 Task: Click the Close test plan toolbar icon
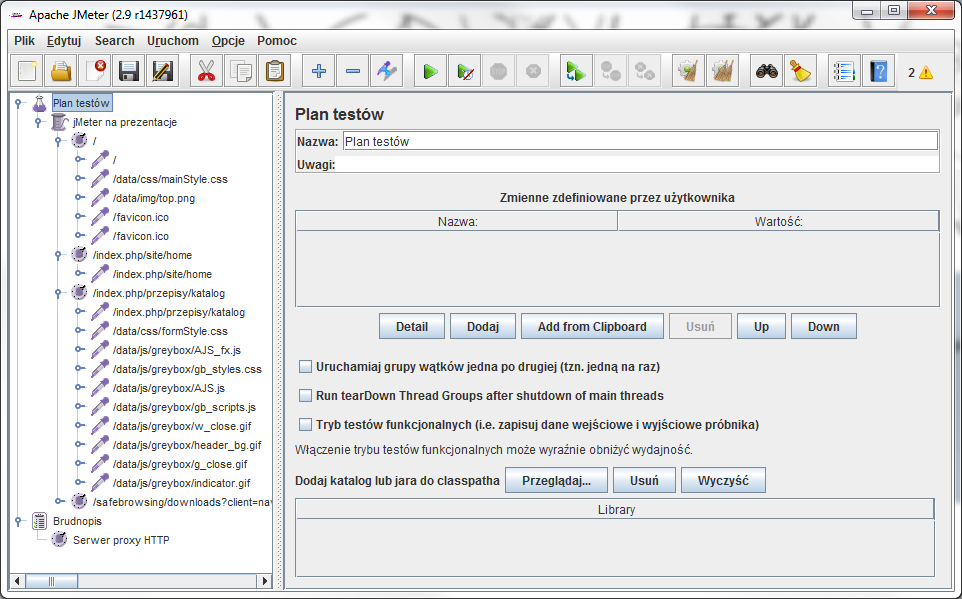pos(95,71)
